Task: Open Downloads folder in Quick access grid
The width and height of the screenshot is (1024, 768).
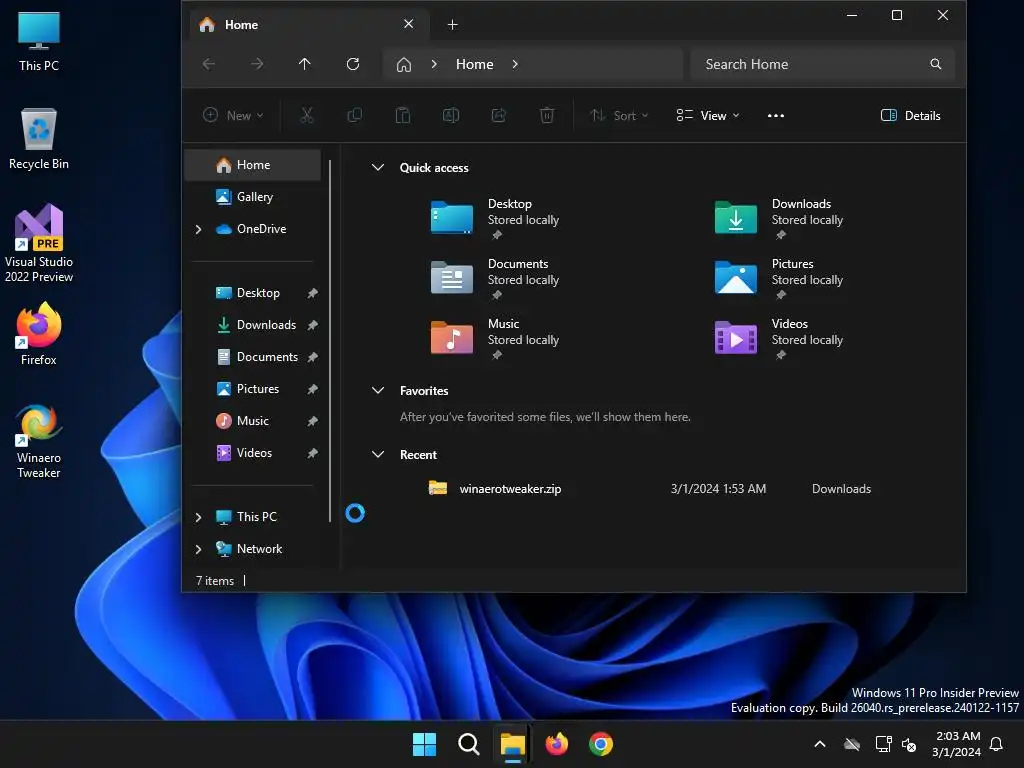Action: [780, 218]
